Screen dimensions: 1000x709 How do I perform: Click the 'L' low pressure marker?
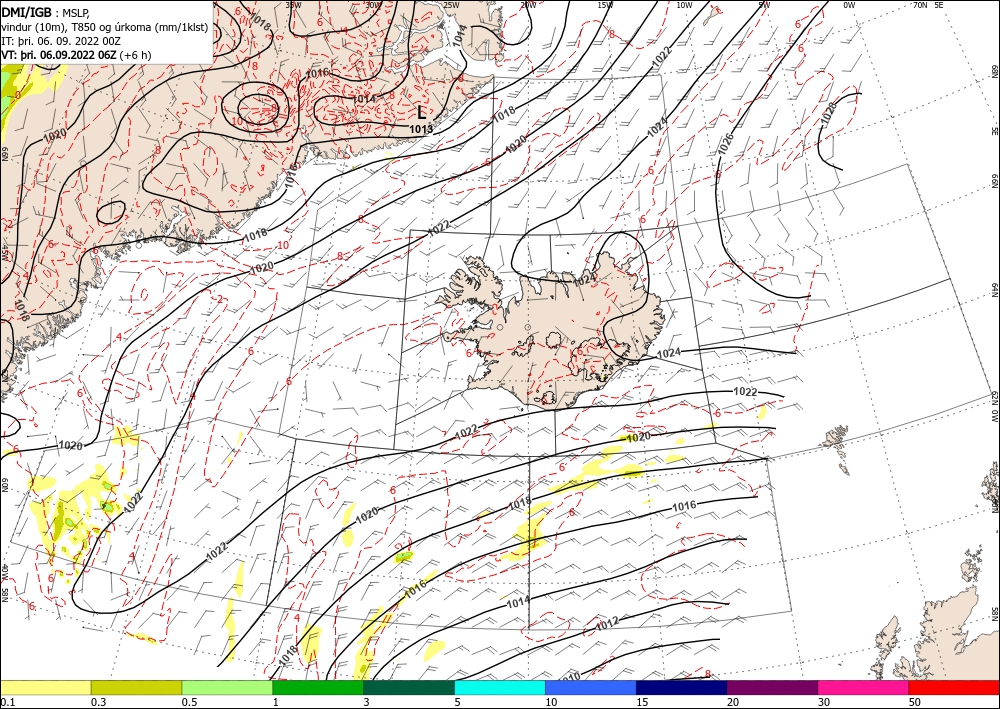coord(422,113)
